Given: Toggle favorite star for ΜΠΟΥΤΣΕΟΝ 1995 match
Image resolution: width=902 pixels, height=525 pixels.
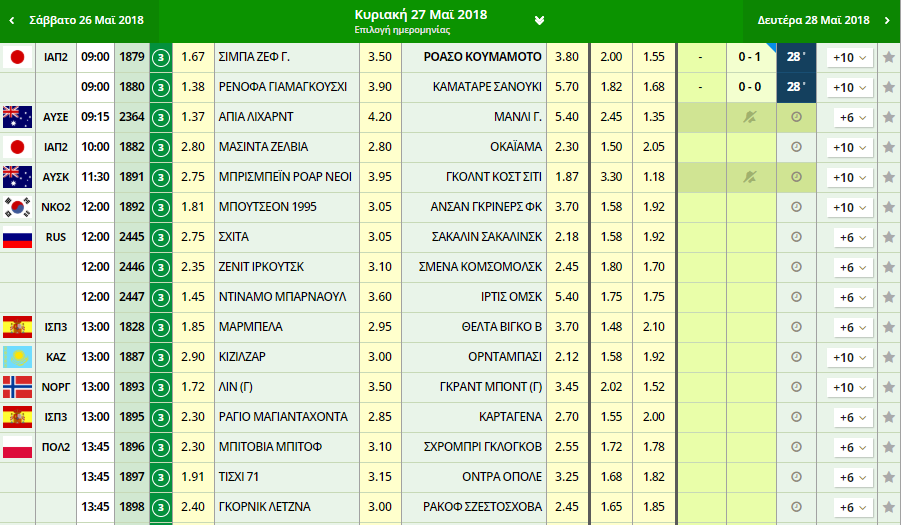Looking at the screenshot, I should 888,208.
